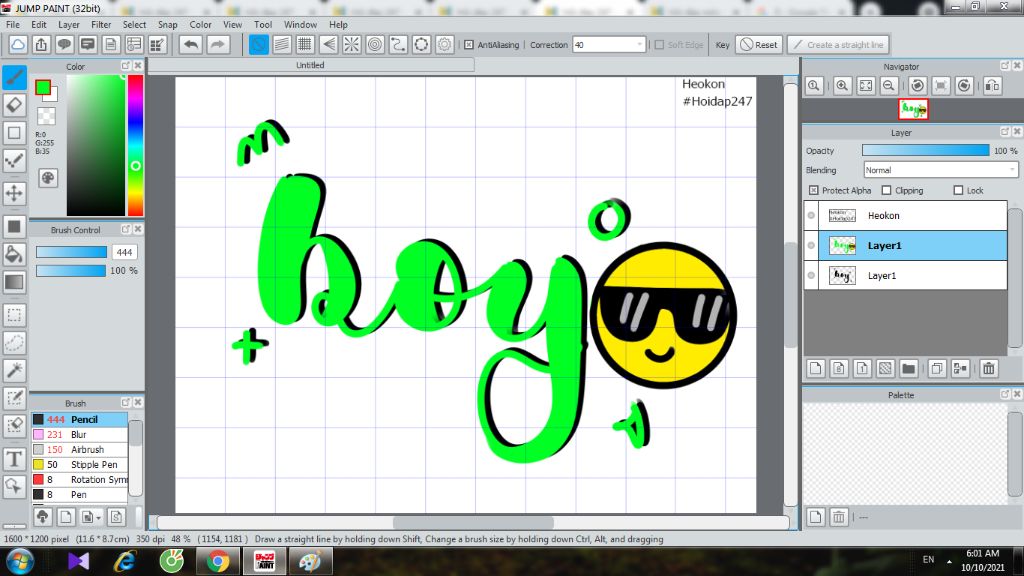Screen dimensions: 1024x576
Task: Toggle the Protect Alpha checkbox
Action: pos(814,191)
